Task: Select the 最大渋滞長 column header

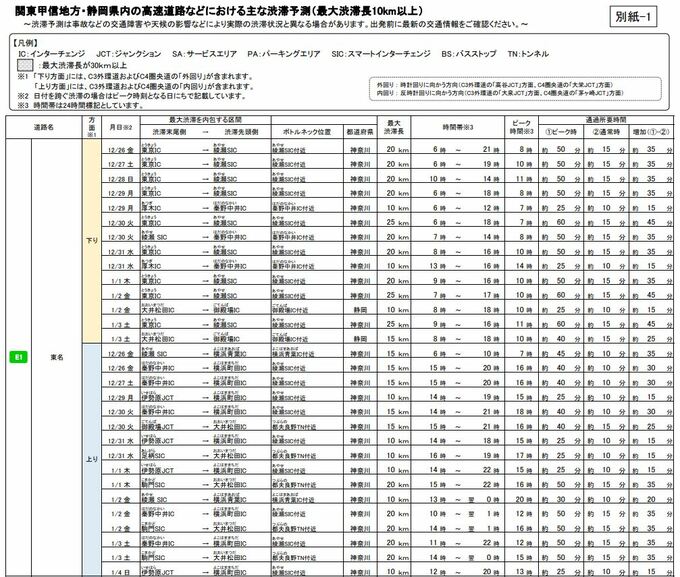Action: (x=396, y=128)
